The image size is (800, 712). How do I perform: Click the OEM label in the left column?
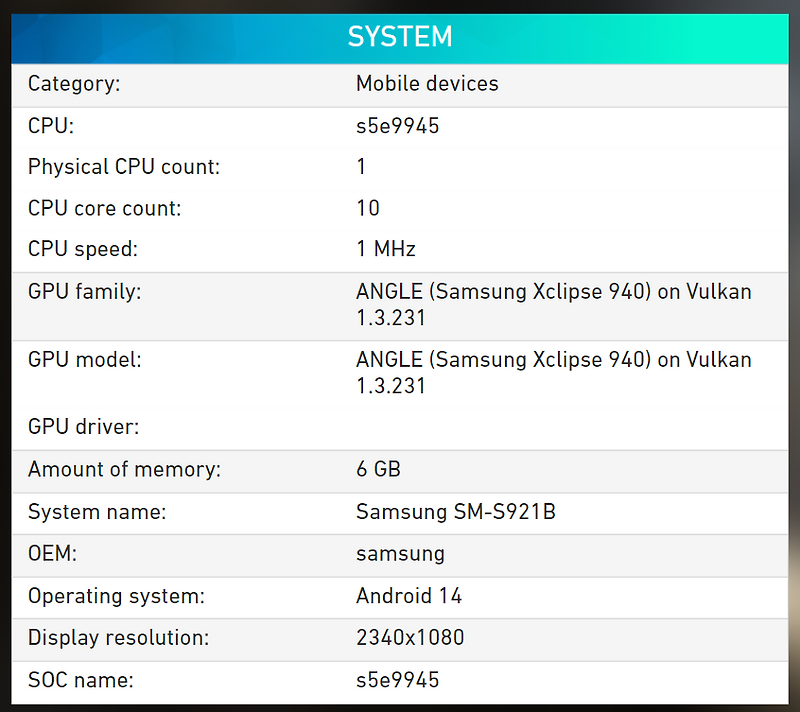[51, 554]
